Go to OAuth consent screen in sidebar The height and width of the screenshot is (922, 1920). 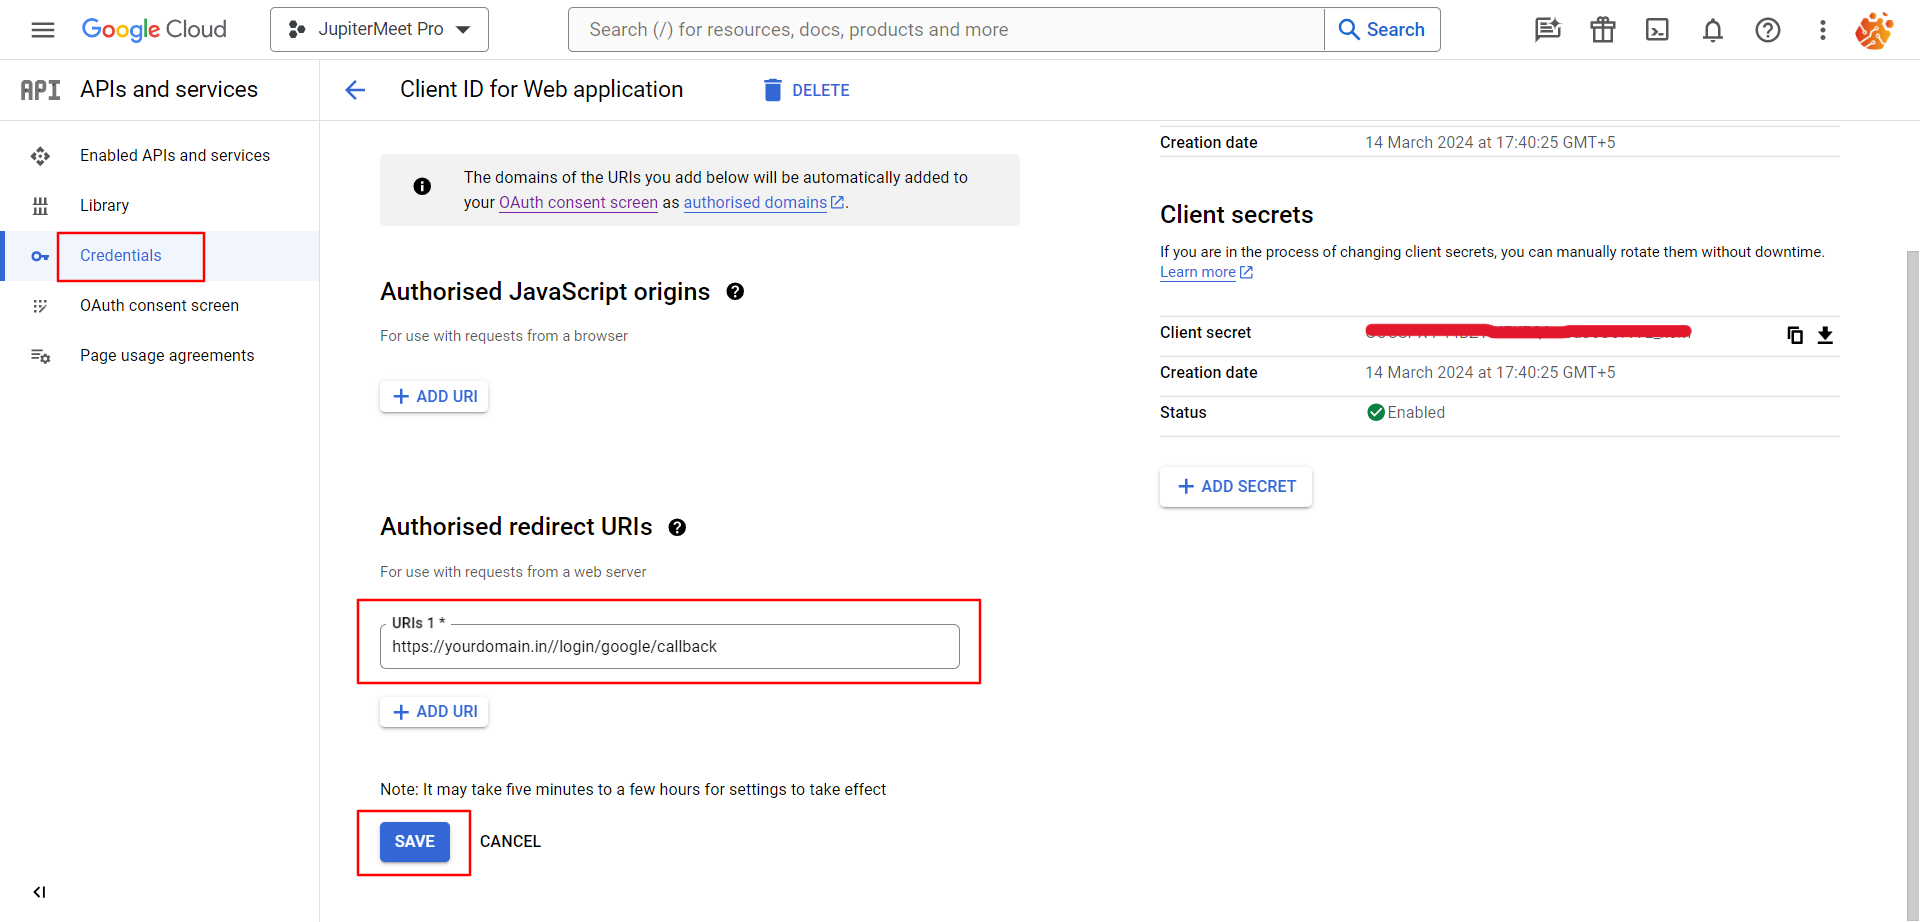click(159, 306)
